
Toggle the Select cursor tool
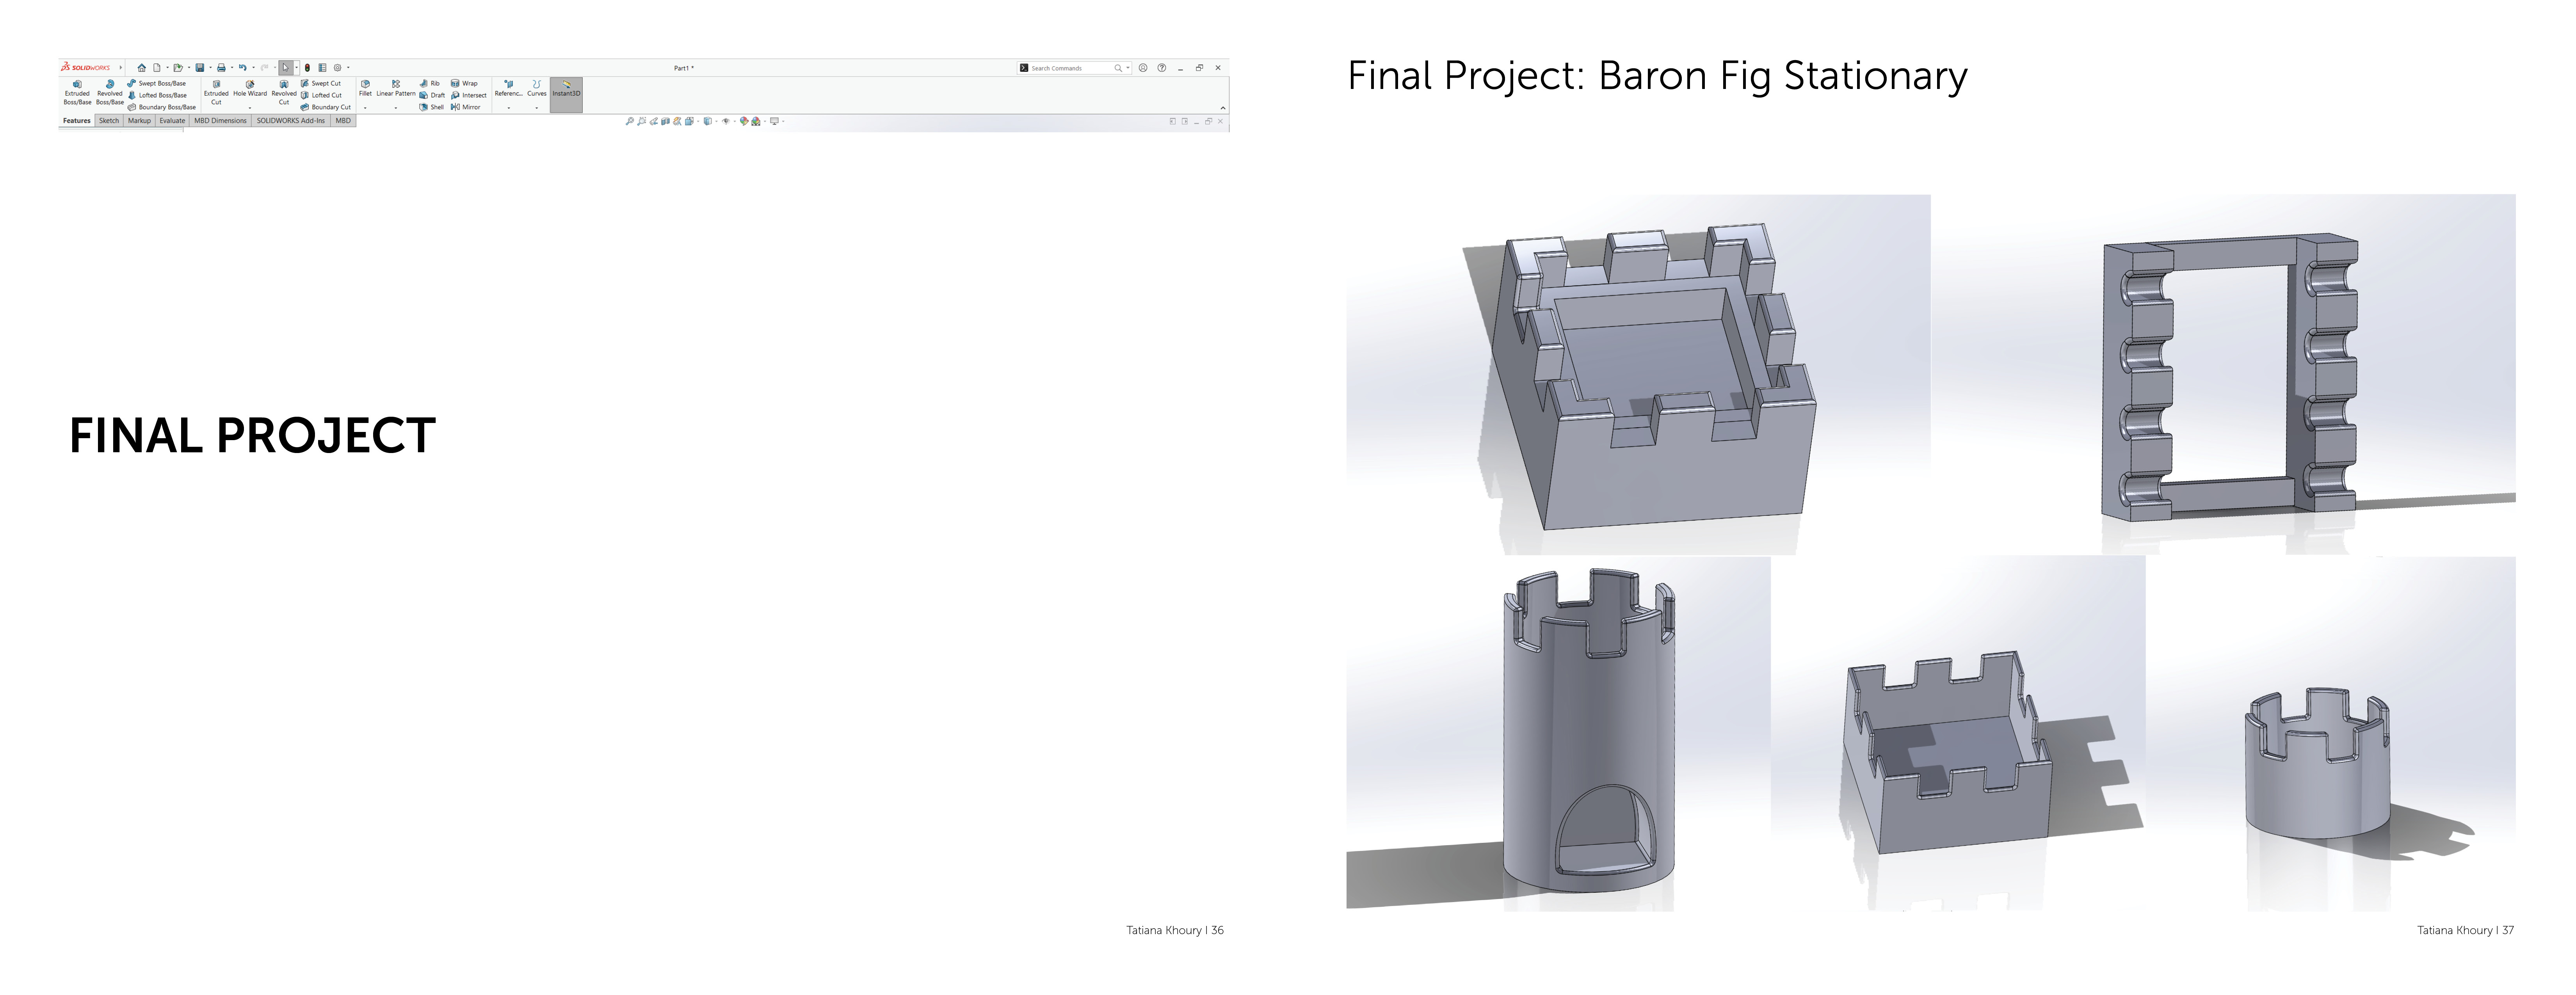286,68
